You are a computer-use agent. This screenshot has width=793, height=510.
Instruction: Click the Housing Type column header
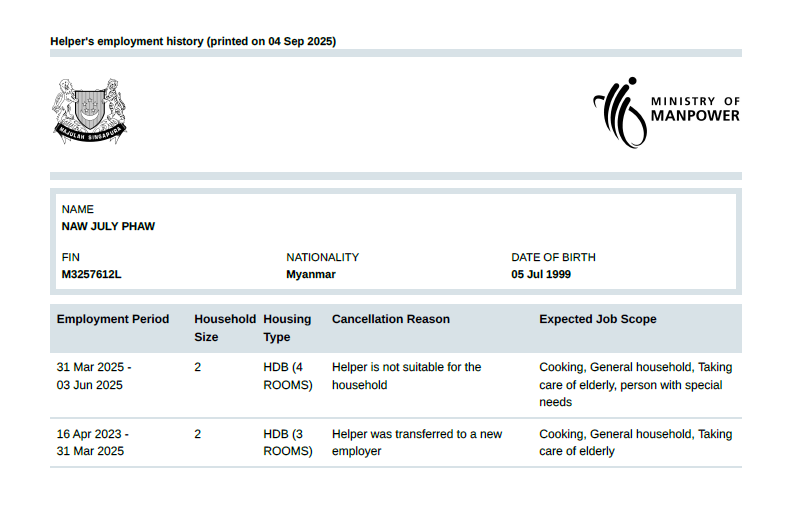point(287,328)
